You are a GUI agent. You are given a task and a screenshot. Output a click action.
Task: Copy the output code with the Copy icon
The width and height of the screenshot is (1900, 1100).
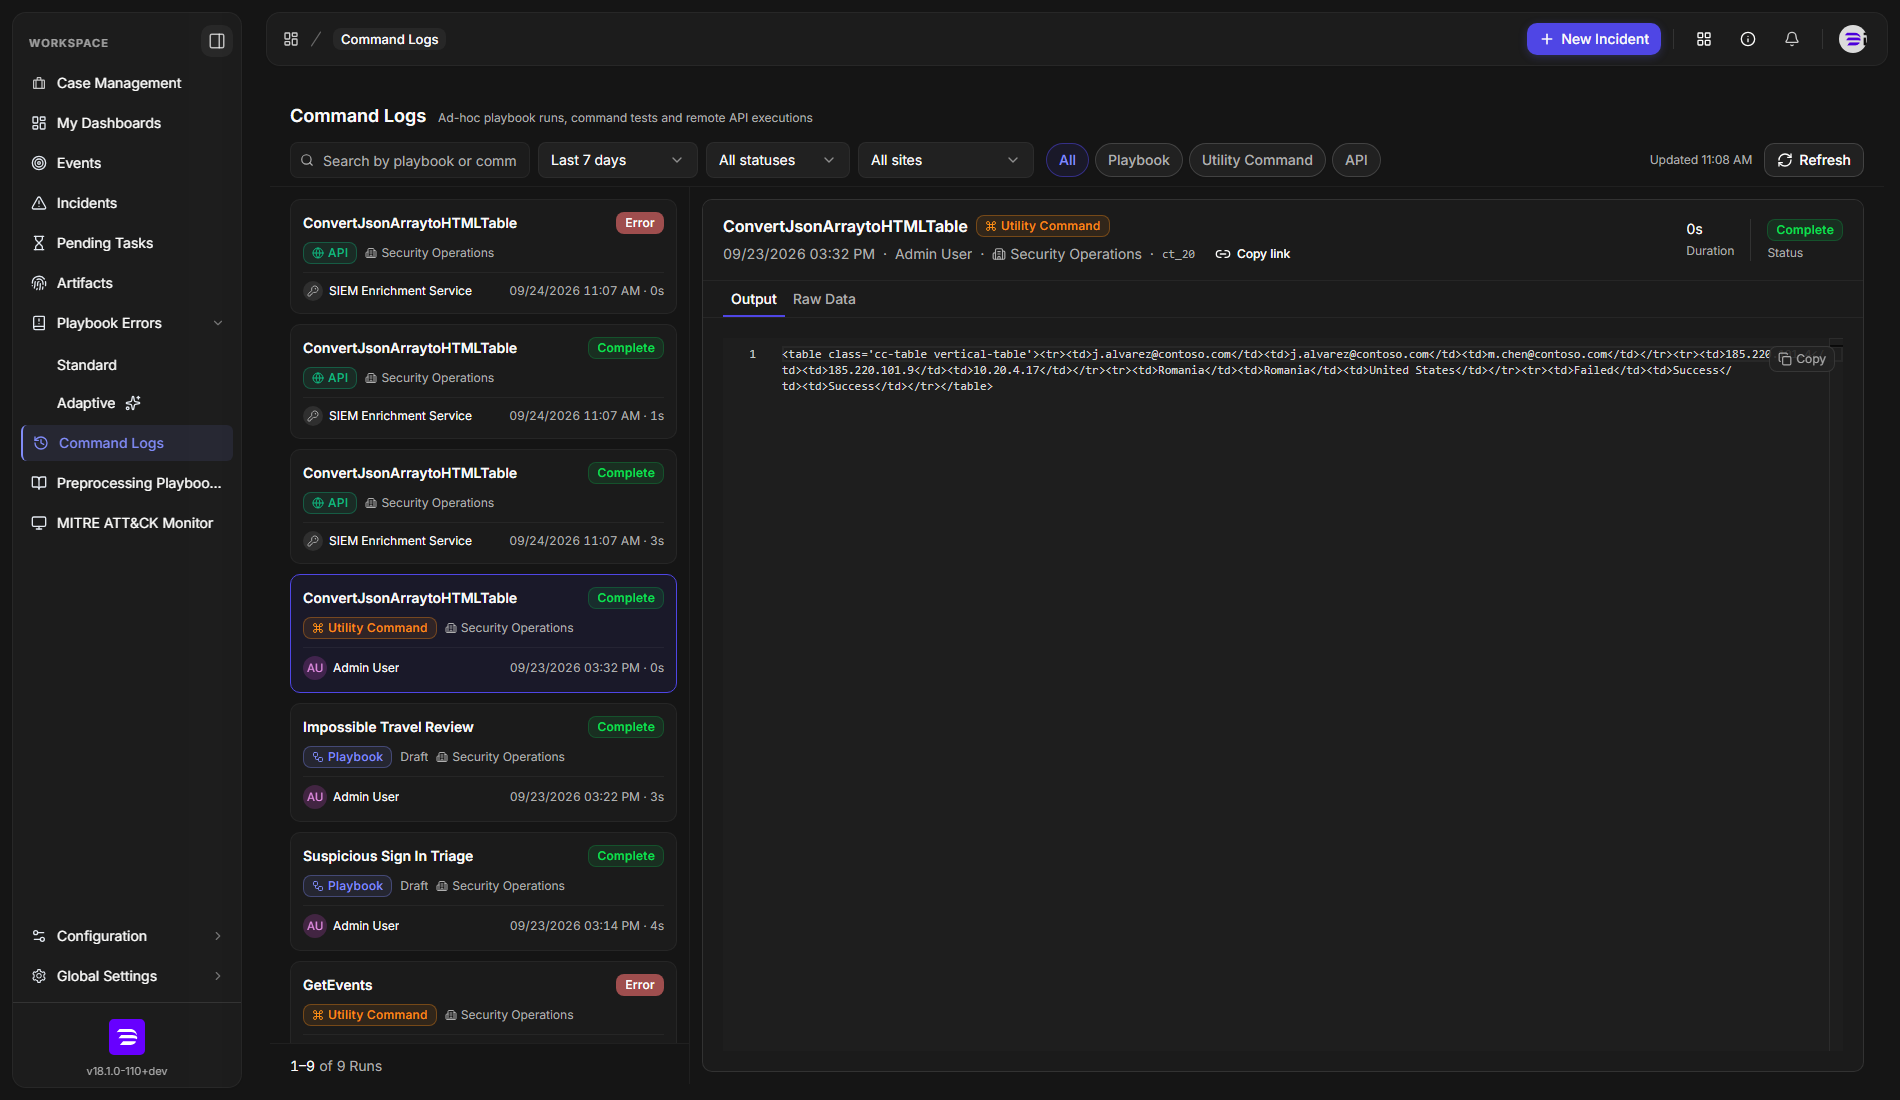click(x=1801, y=359)
